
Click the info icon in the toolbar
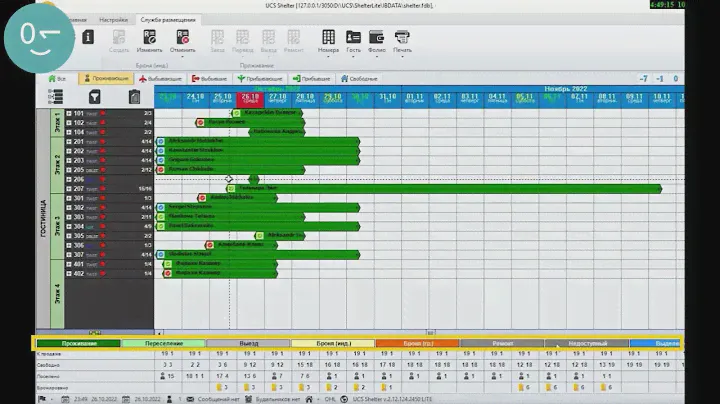click(88, 37)
